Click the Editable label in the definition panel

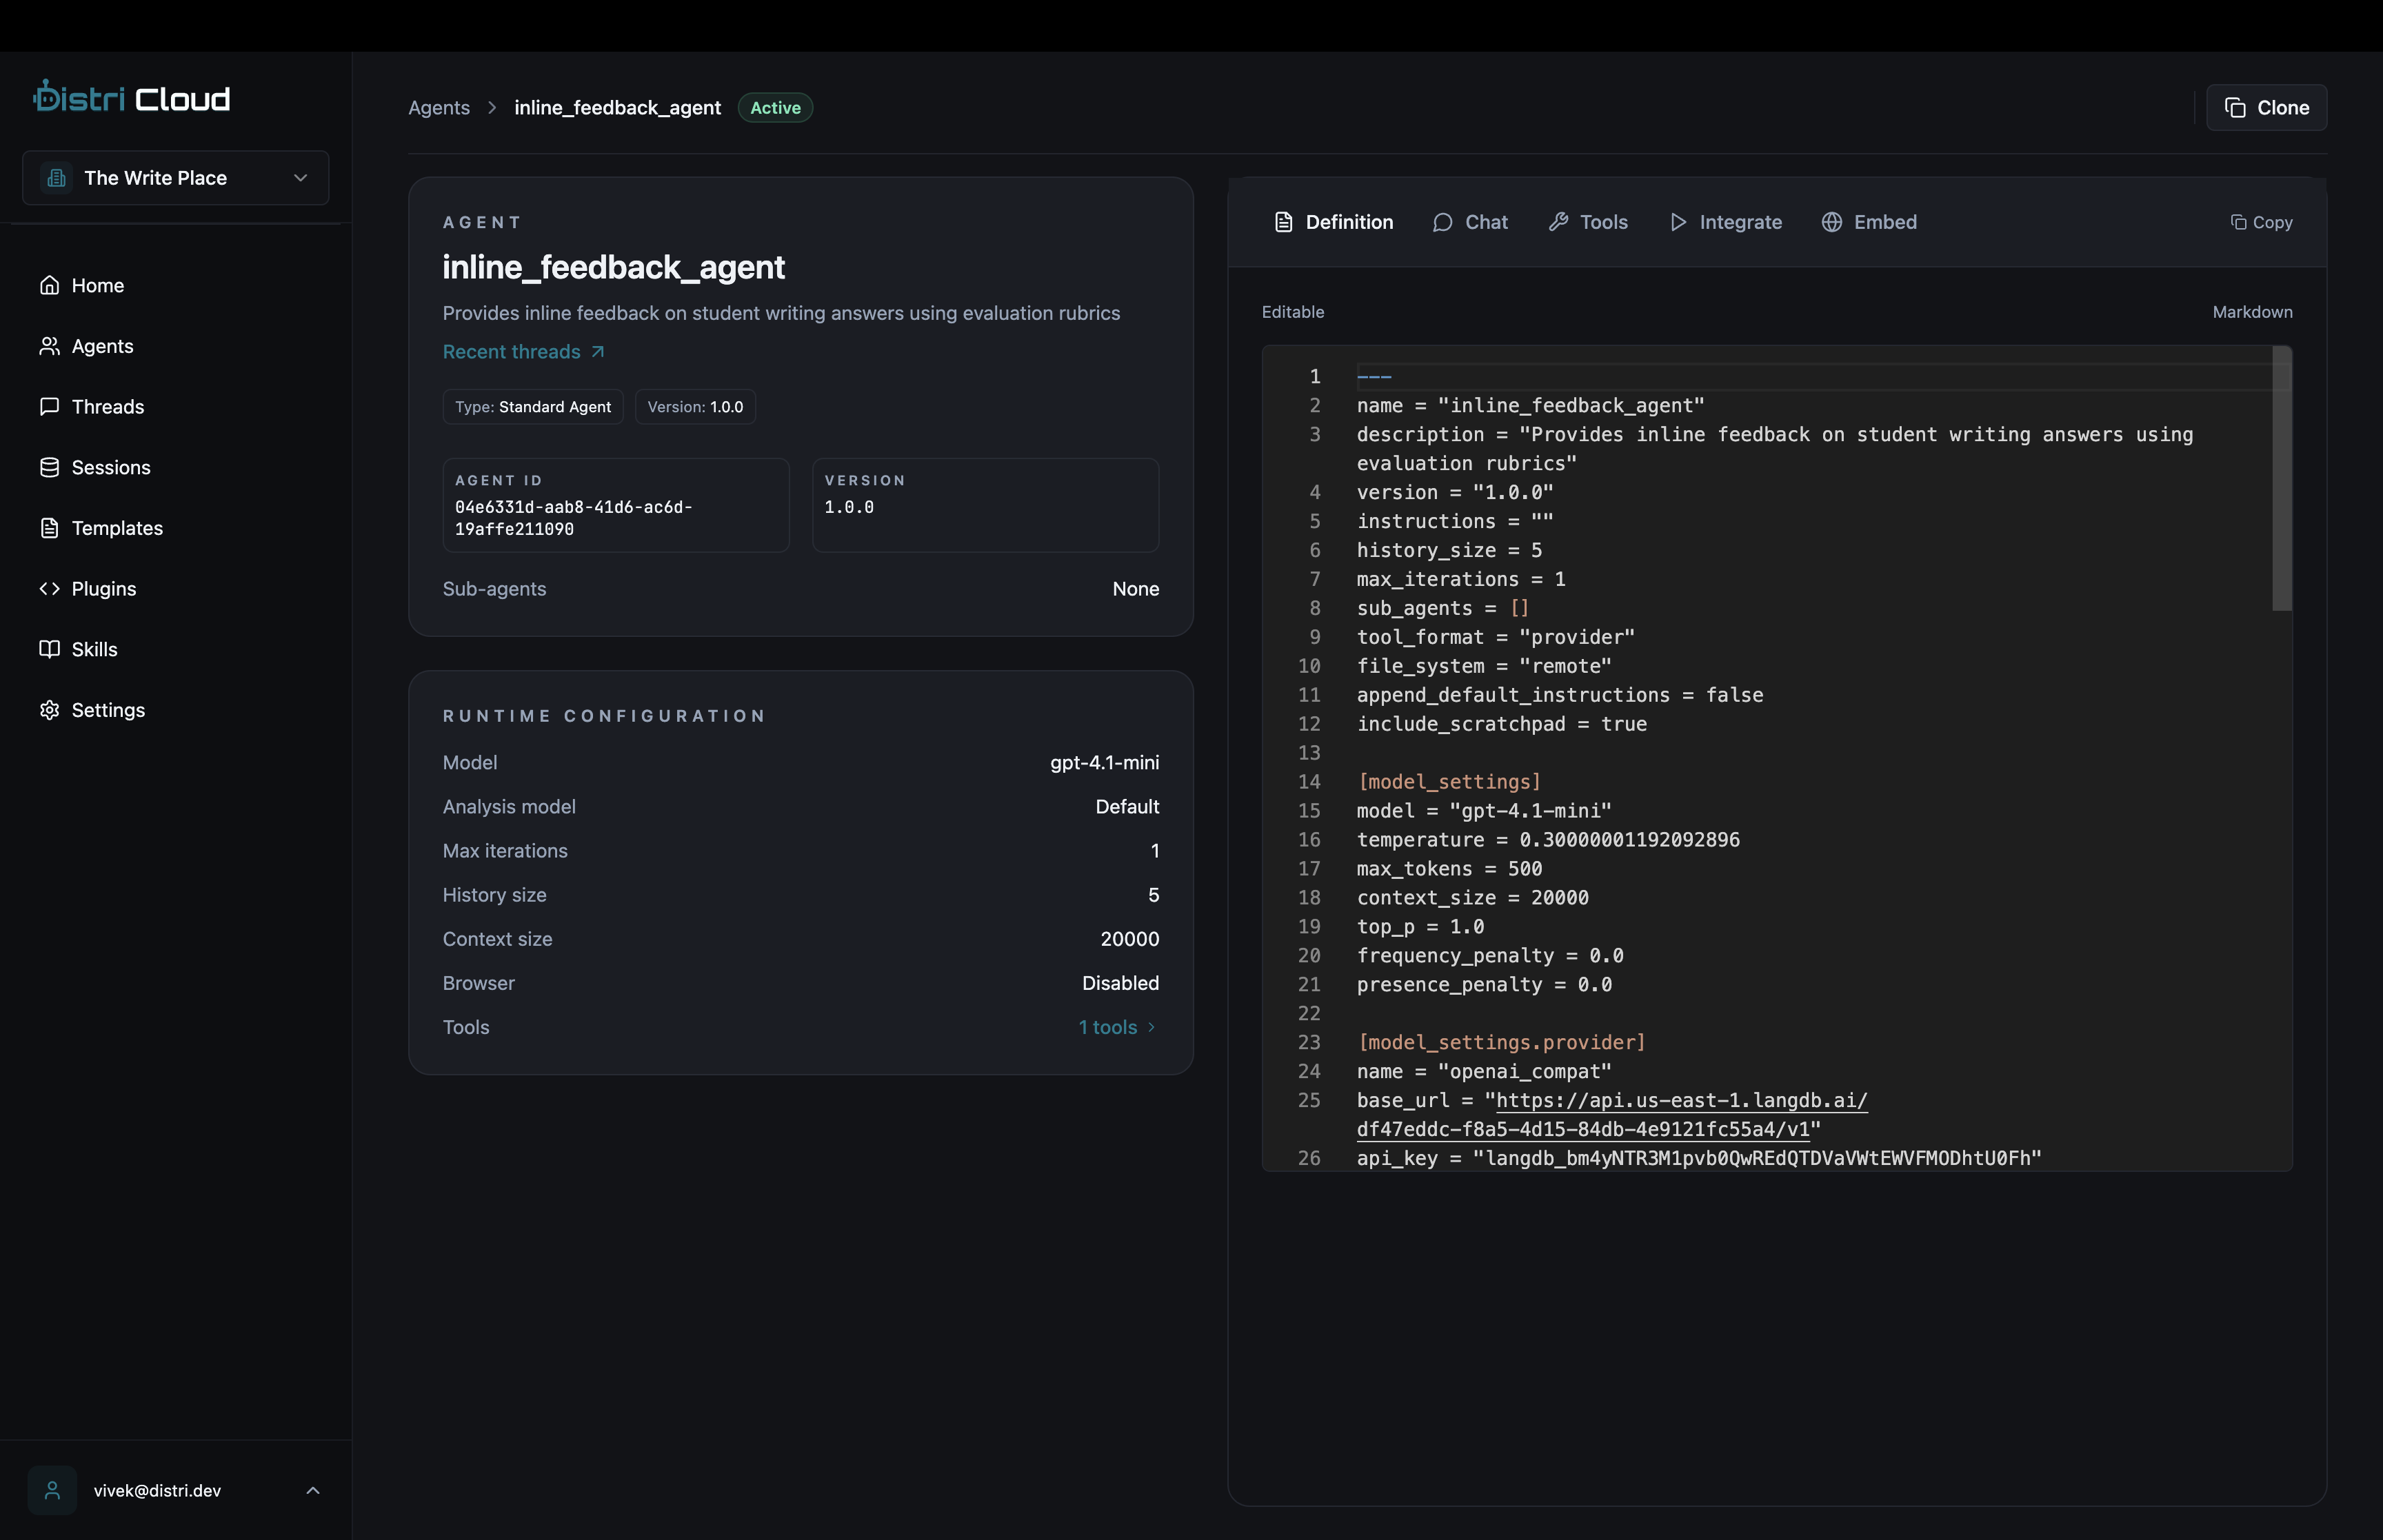pos(1293,312)
